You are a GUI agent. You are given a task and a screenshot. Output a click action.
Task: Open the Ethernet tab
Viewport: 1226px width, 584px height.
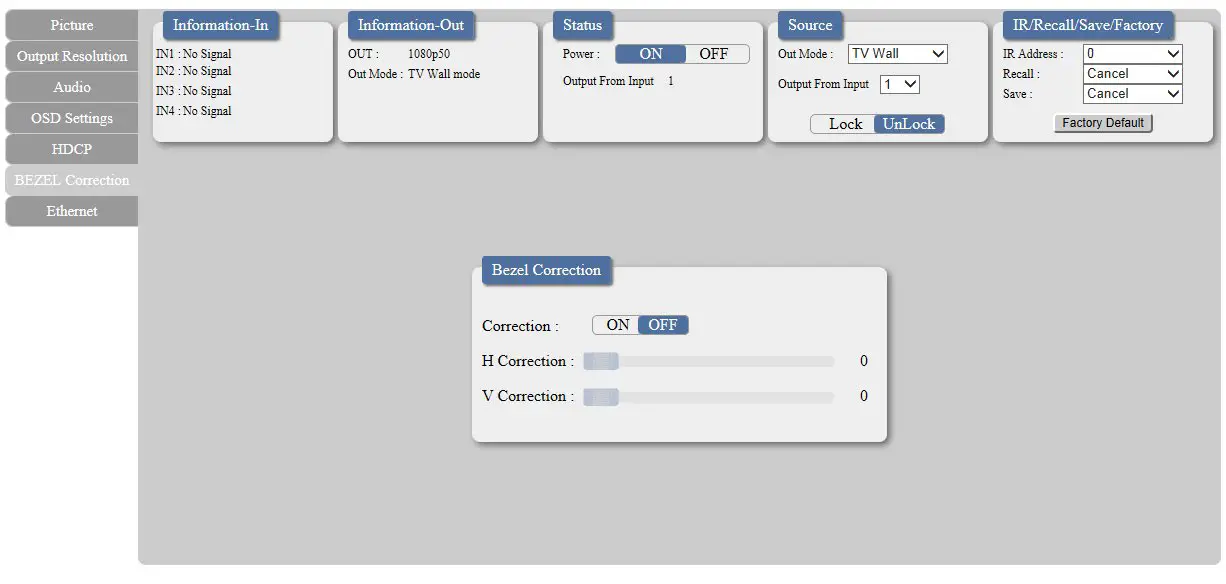[72, 211]
